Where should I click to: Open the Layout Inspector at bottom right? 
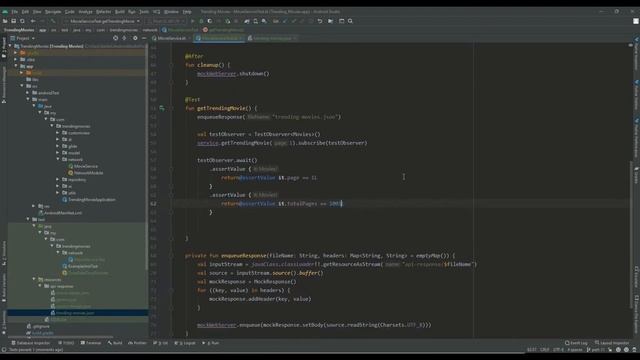[612, 343]
